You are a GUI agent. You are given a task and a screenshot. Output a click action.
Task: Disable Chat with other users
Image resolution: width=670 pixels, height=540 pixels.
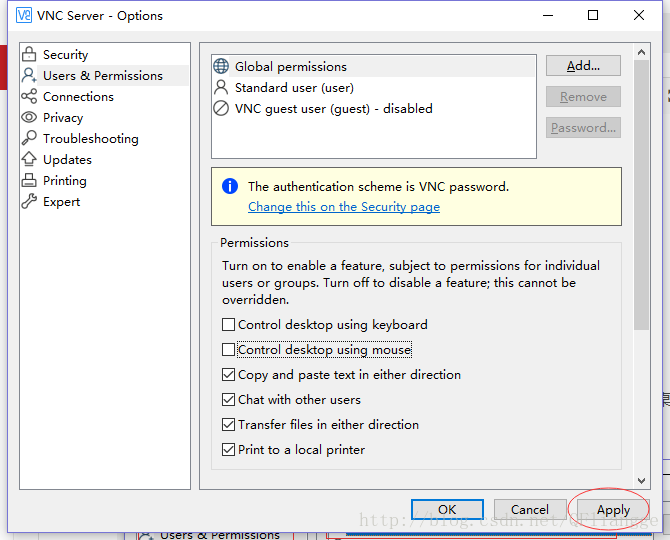[229, 399]
